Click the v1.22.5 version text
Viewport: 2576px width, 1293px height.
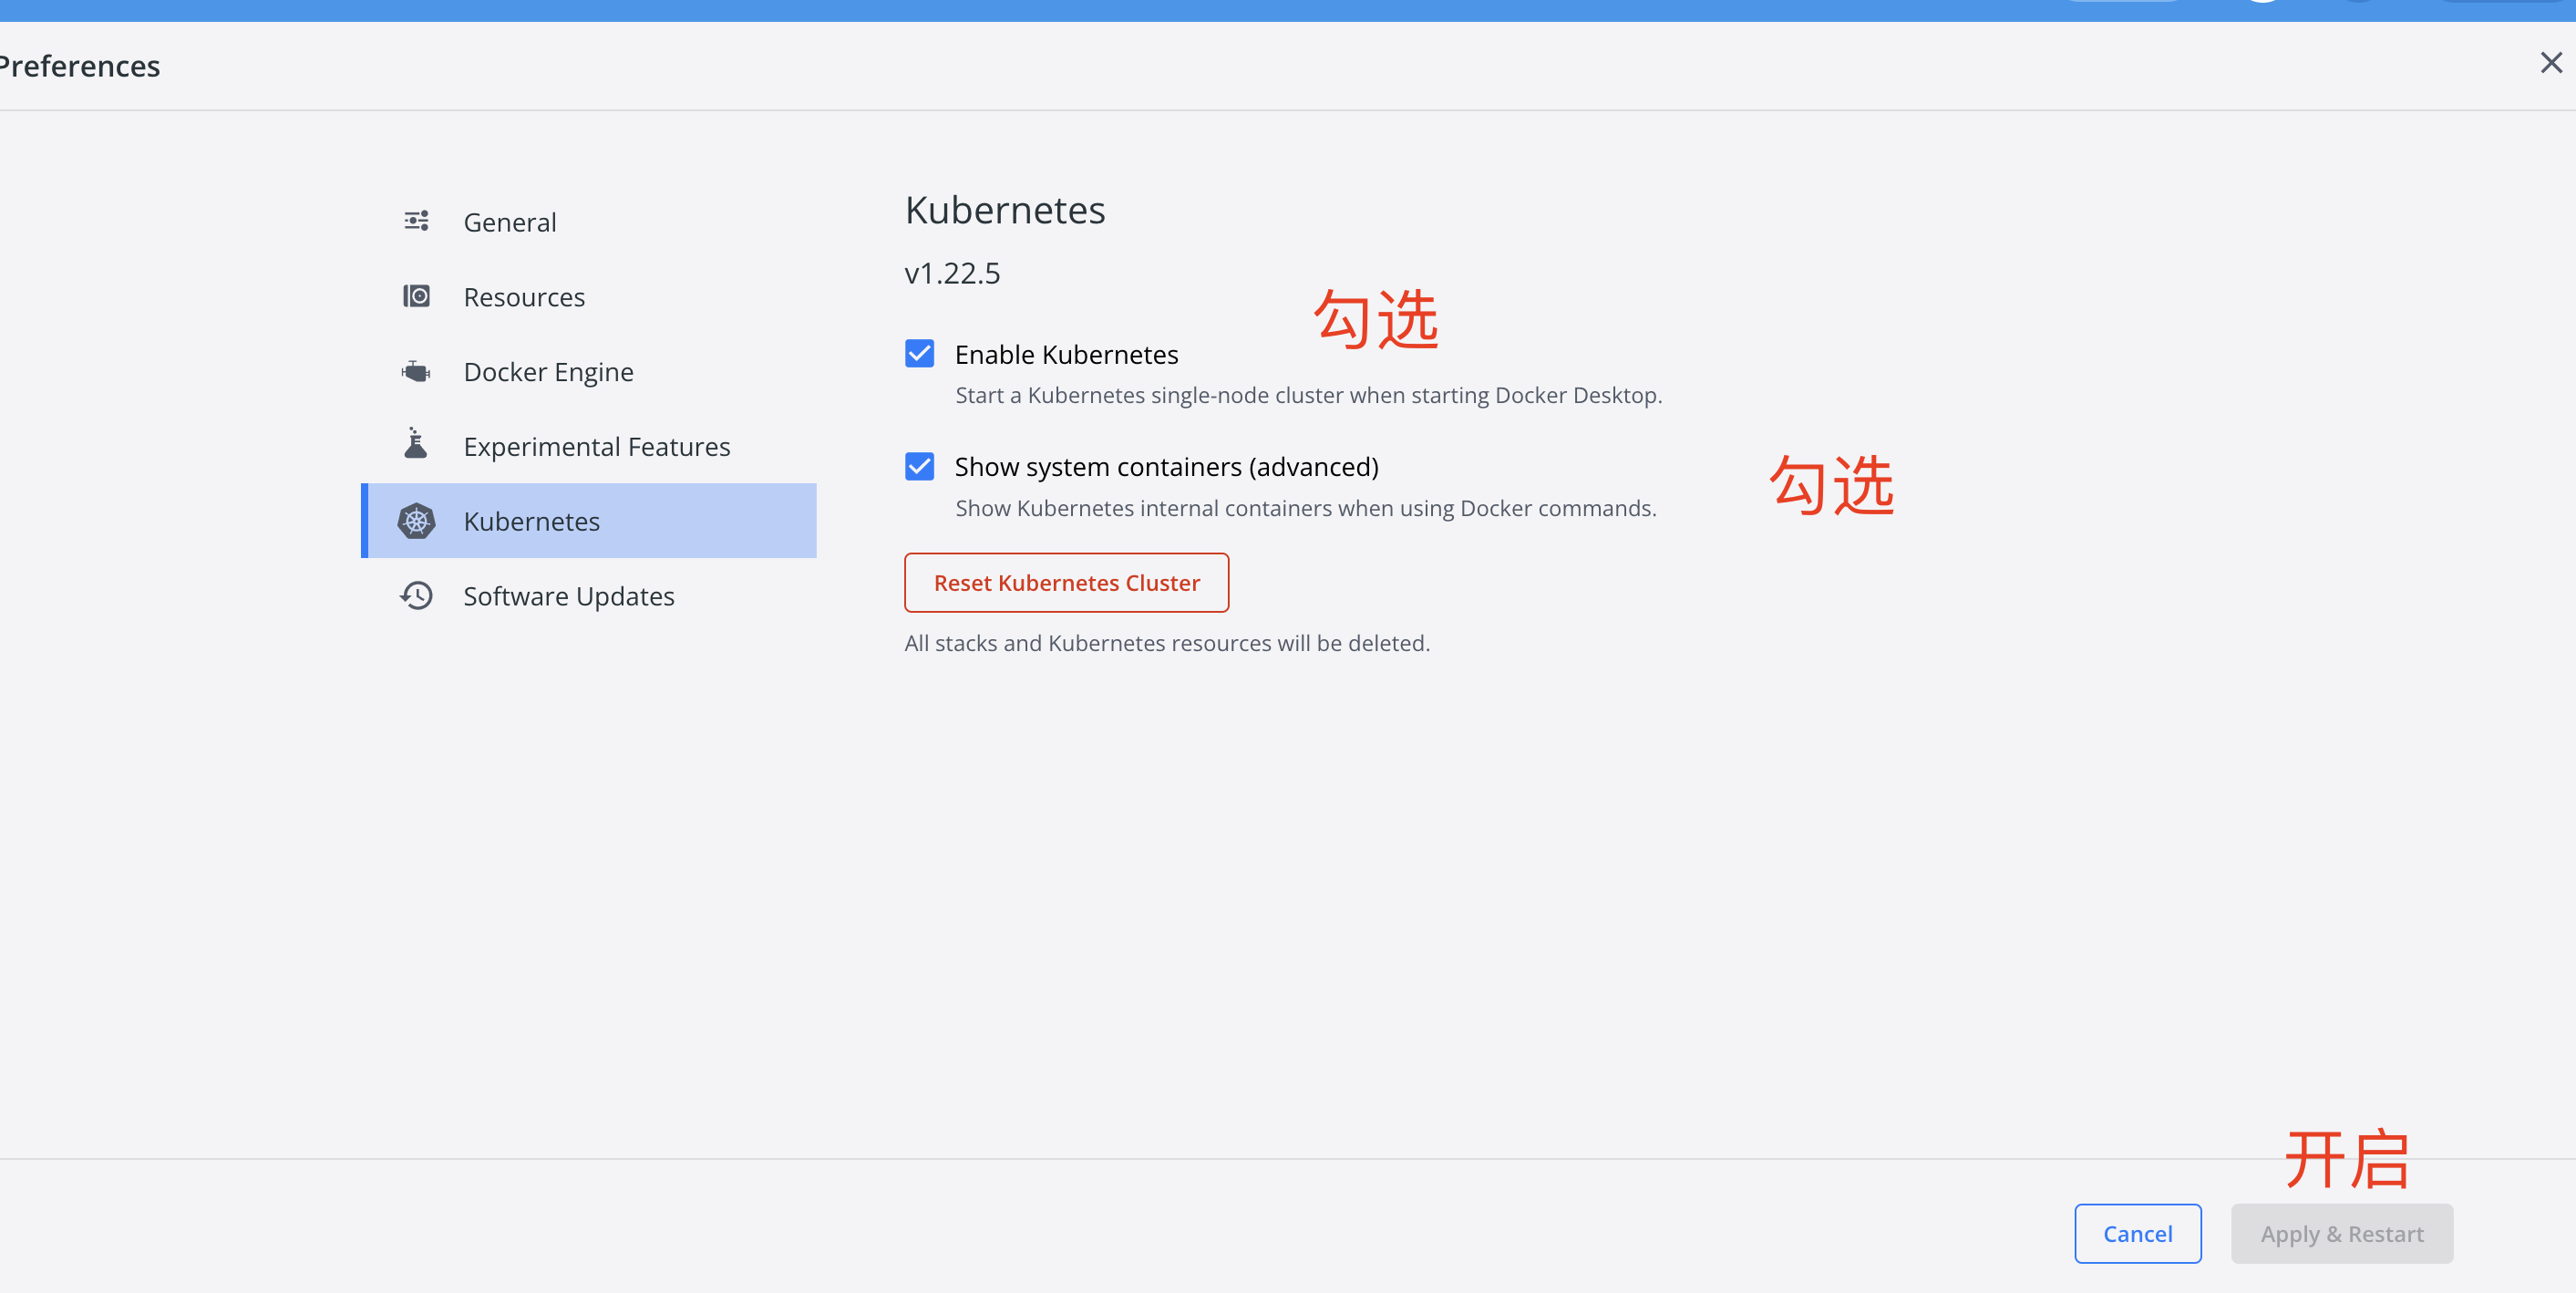coord(952,273)
